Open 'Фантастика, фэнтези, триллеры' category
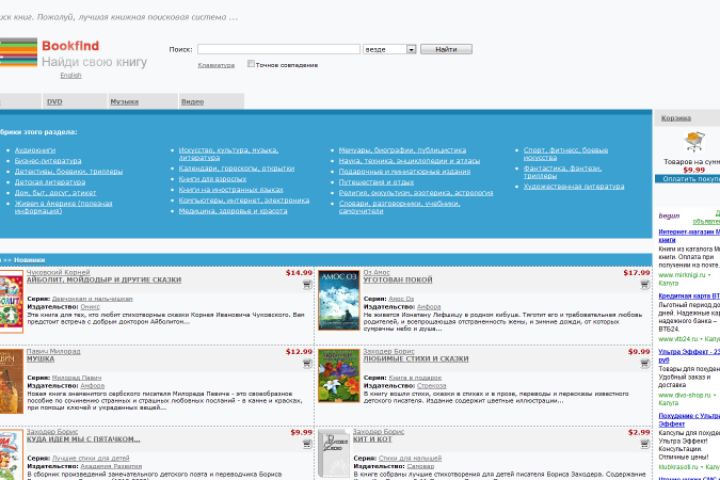Viewport: 720px width, 480px height. (x=562, y=172)
